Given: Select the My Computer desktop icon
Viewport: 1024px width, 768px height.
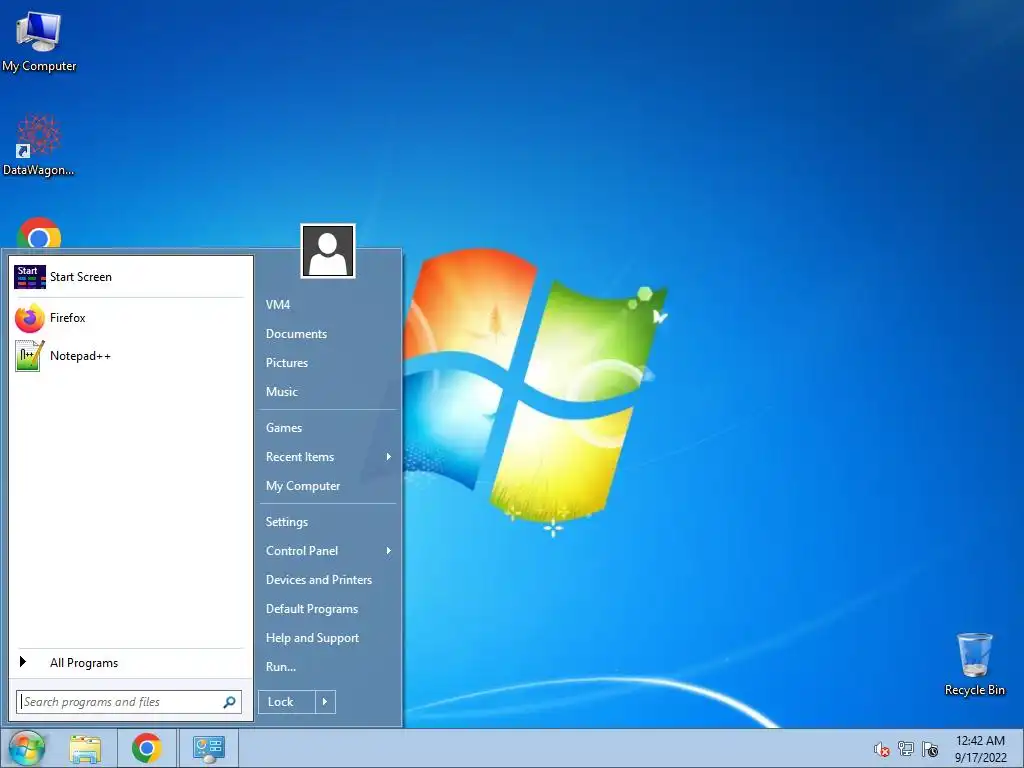Looking at the screenshot, I should [x=39, y=41].
